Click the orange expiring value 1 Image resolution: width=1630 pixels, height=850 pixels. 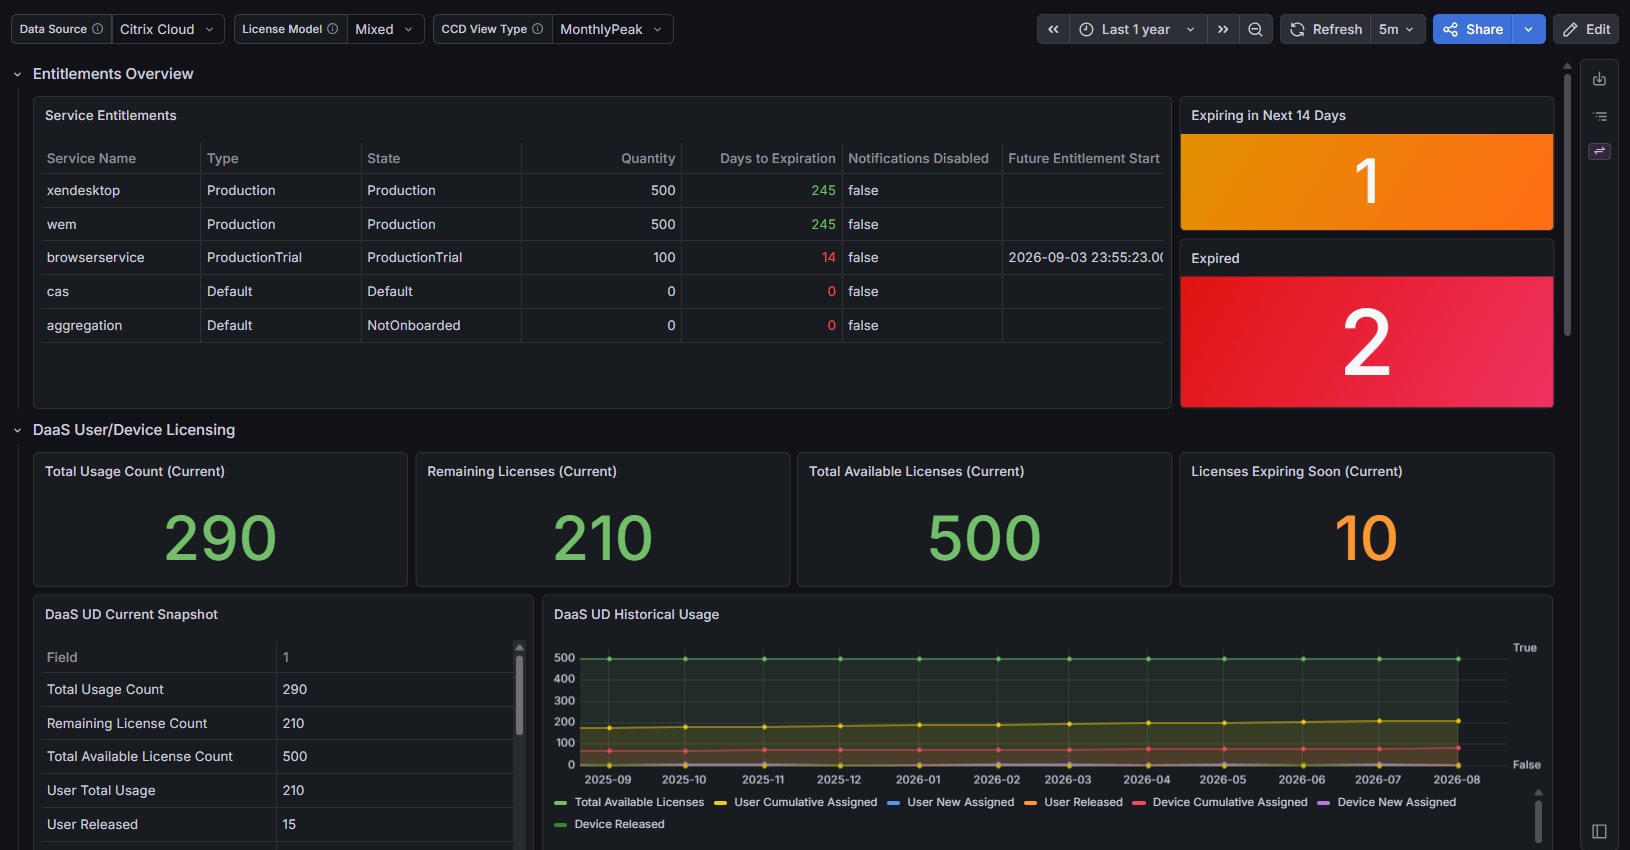1366,182
